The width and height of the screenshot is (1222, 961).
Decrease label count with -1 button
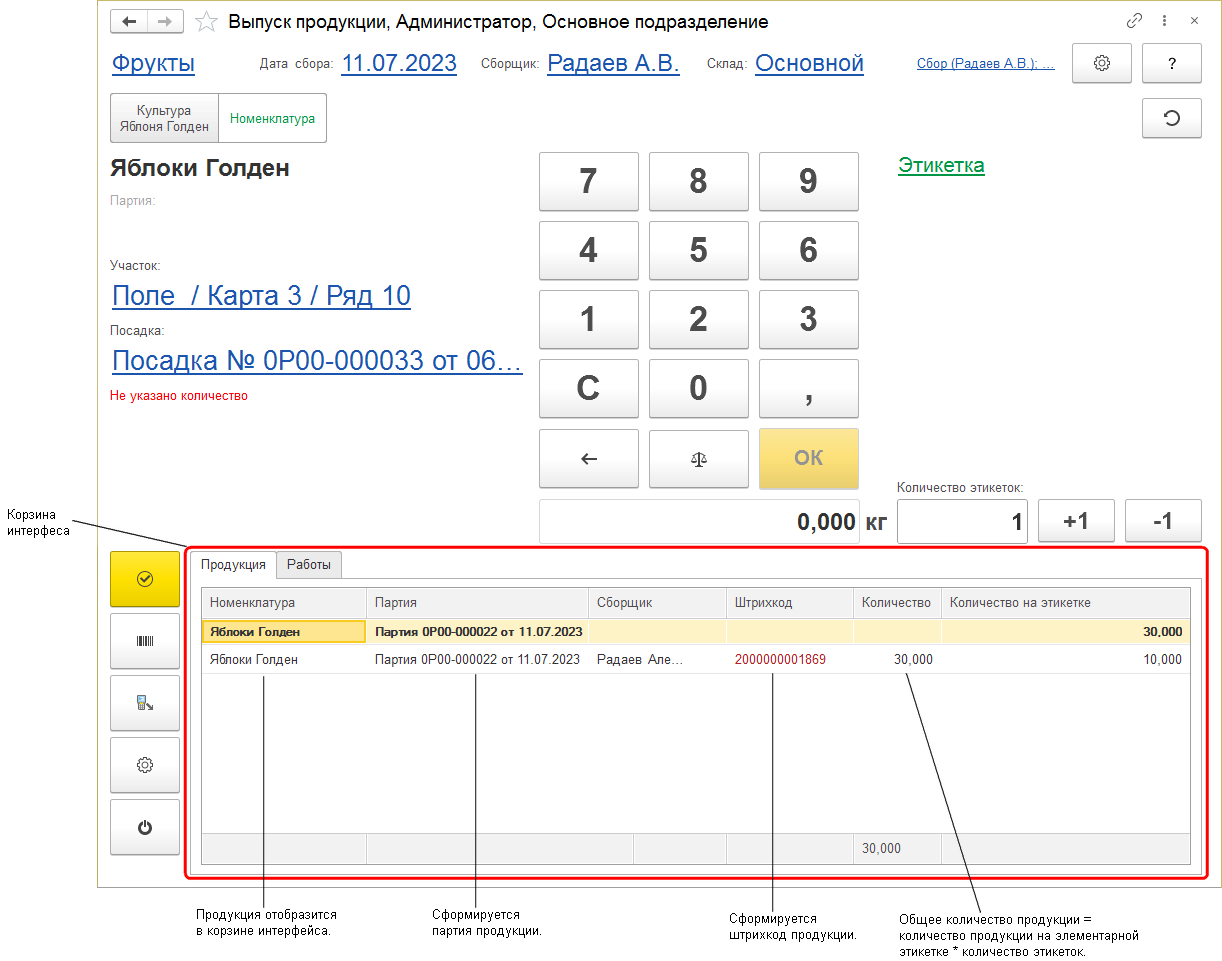(x=1163, y=521)
